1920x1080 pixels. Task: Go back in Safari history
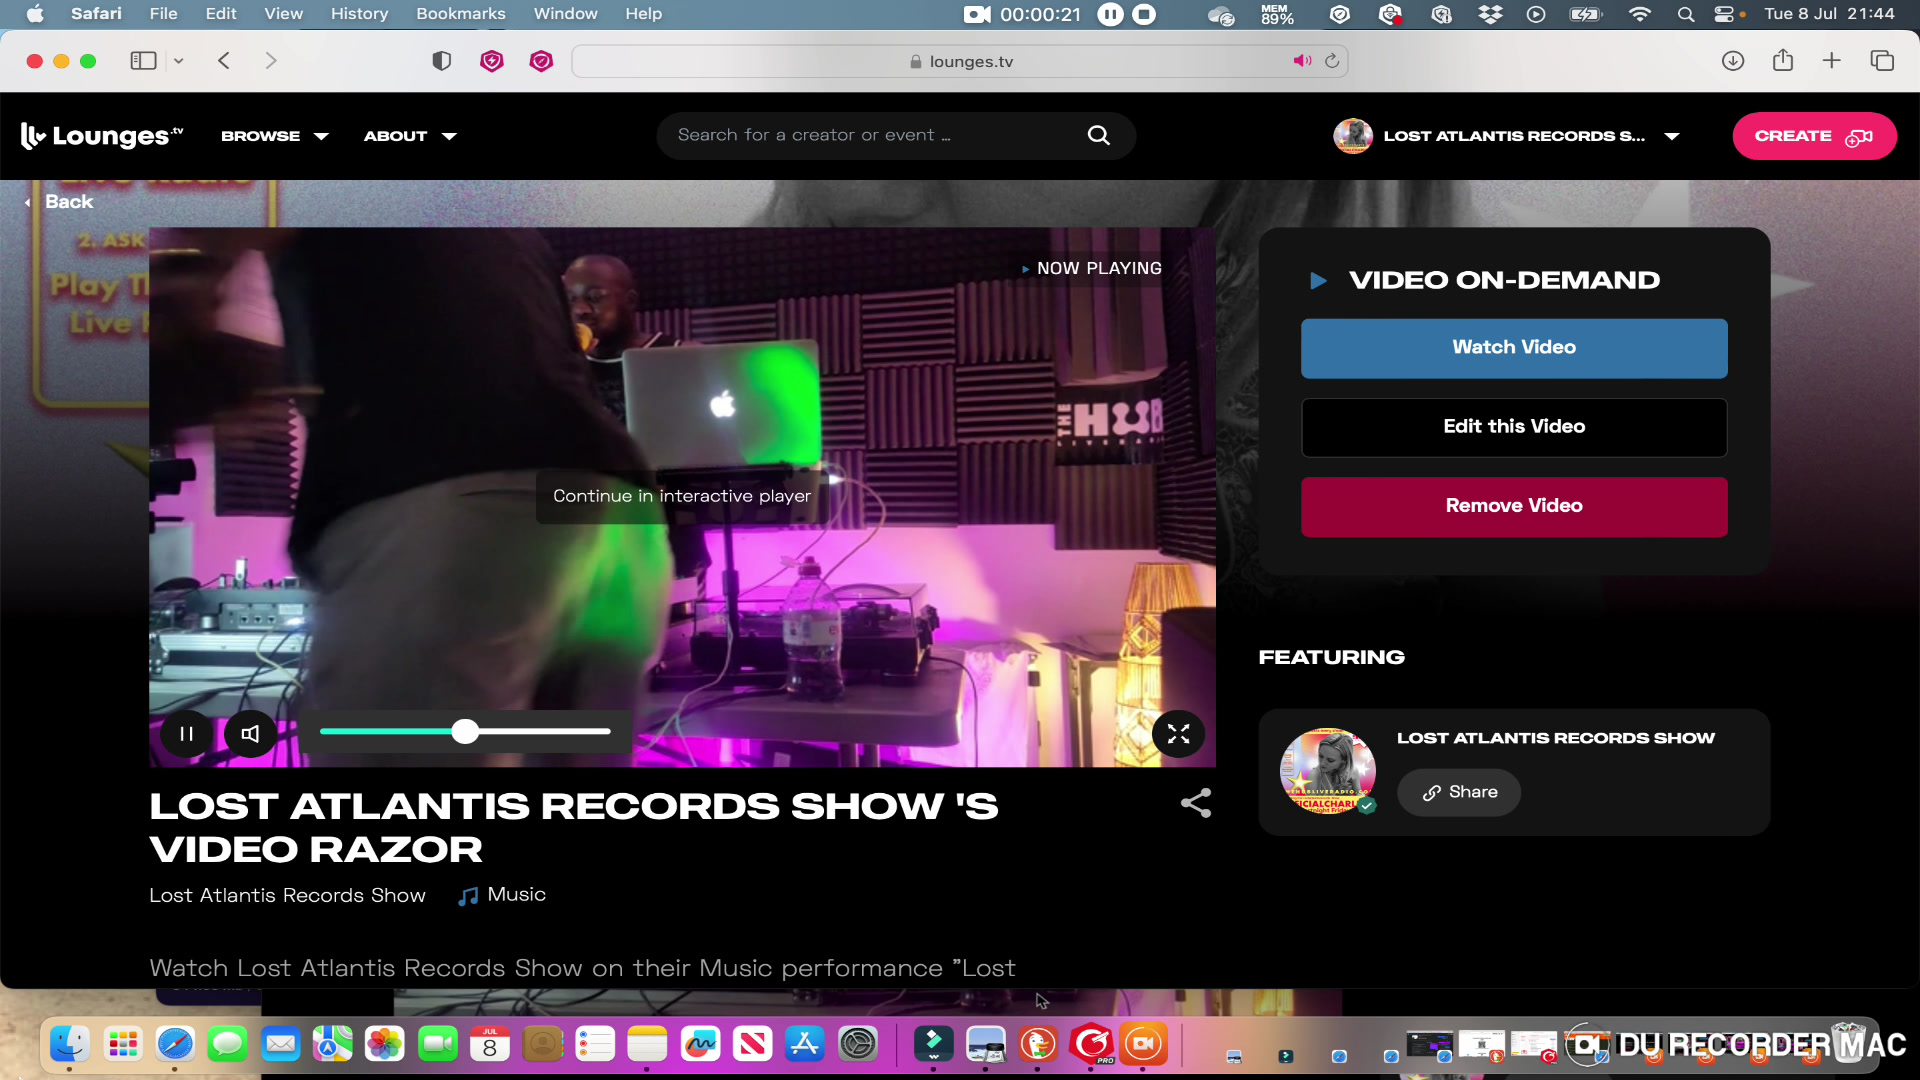click(x=224, y=61)
